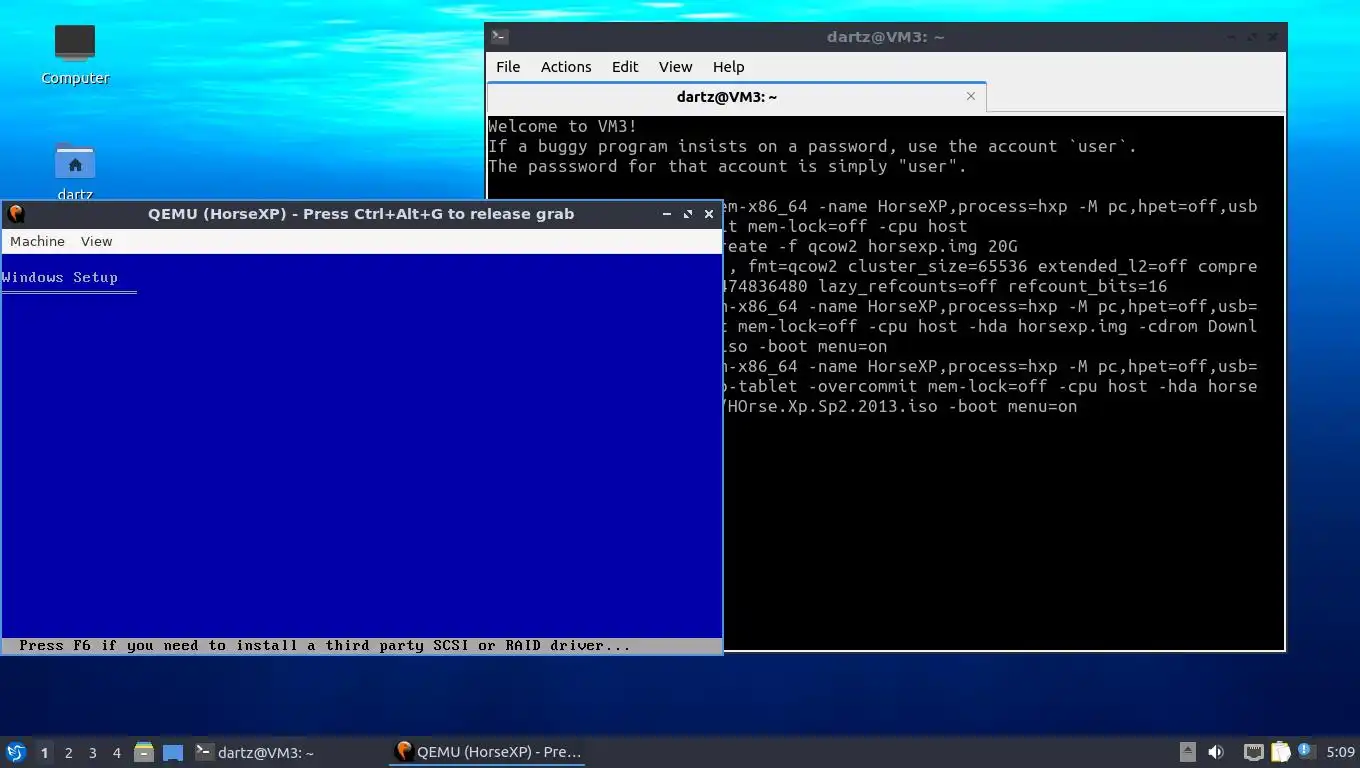Image resolution: width=1360 pixels, height=768 pixels.
Task: Open the terminal Help menu
Action: [x=728, y=67]
